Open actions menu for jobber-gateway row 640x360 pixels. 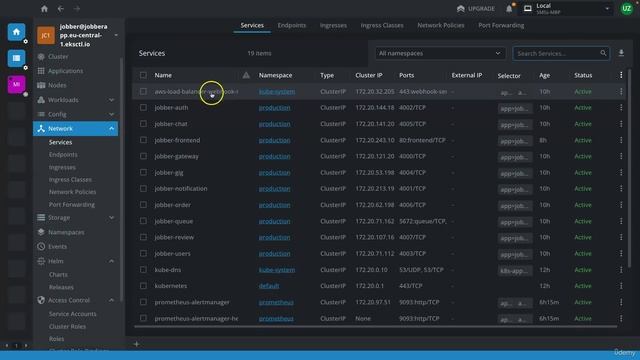tap(621, 156)
